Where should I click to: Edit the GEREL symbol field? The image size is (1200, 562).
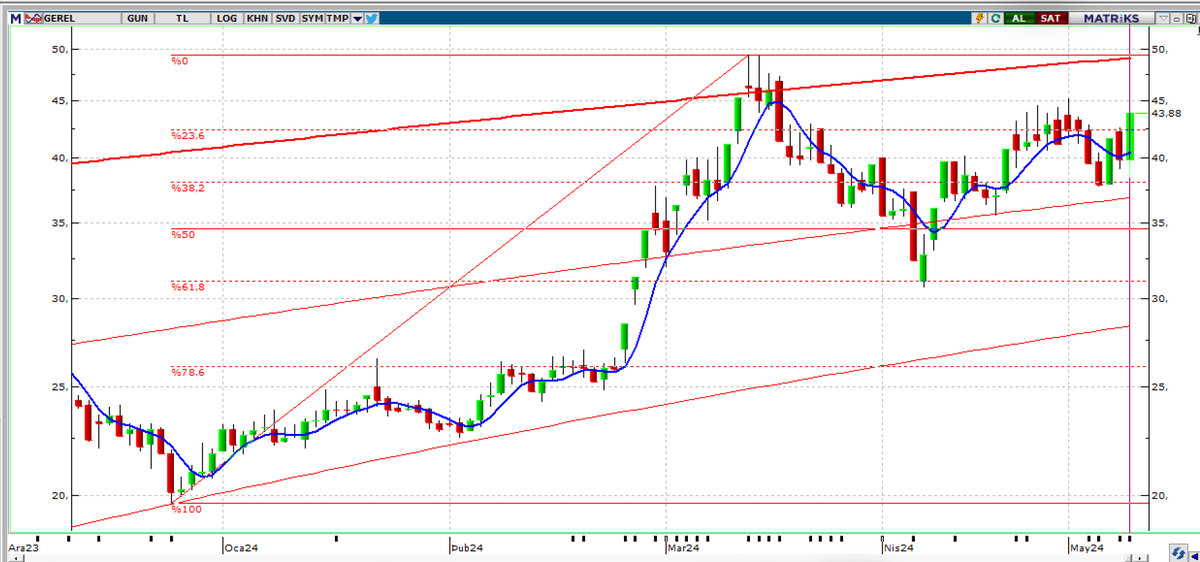(x=82, y=18)
